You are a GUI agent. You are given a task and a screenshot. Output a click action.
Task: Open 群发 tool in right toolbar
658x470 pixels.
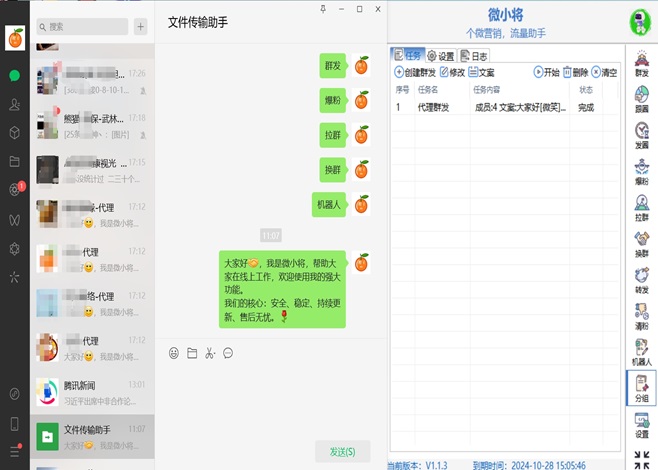(x=642, y=64)
